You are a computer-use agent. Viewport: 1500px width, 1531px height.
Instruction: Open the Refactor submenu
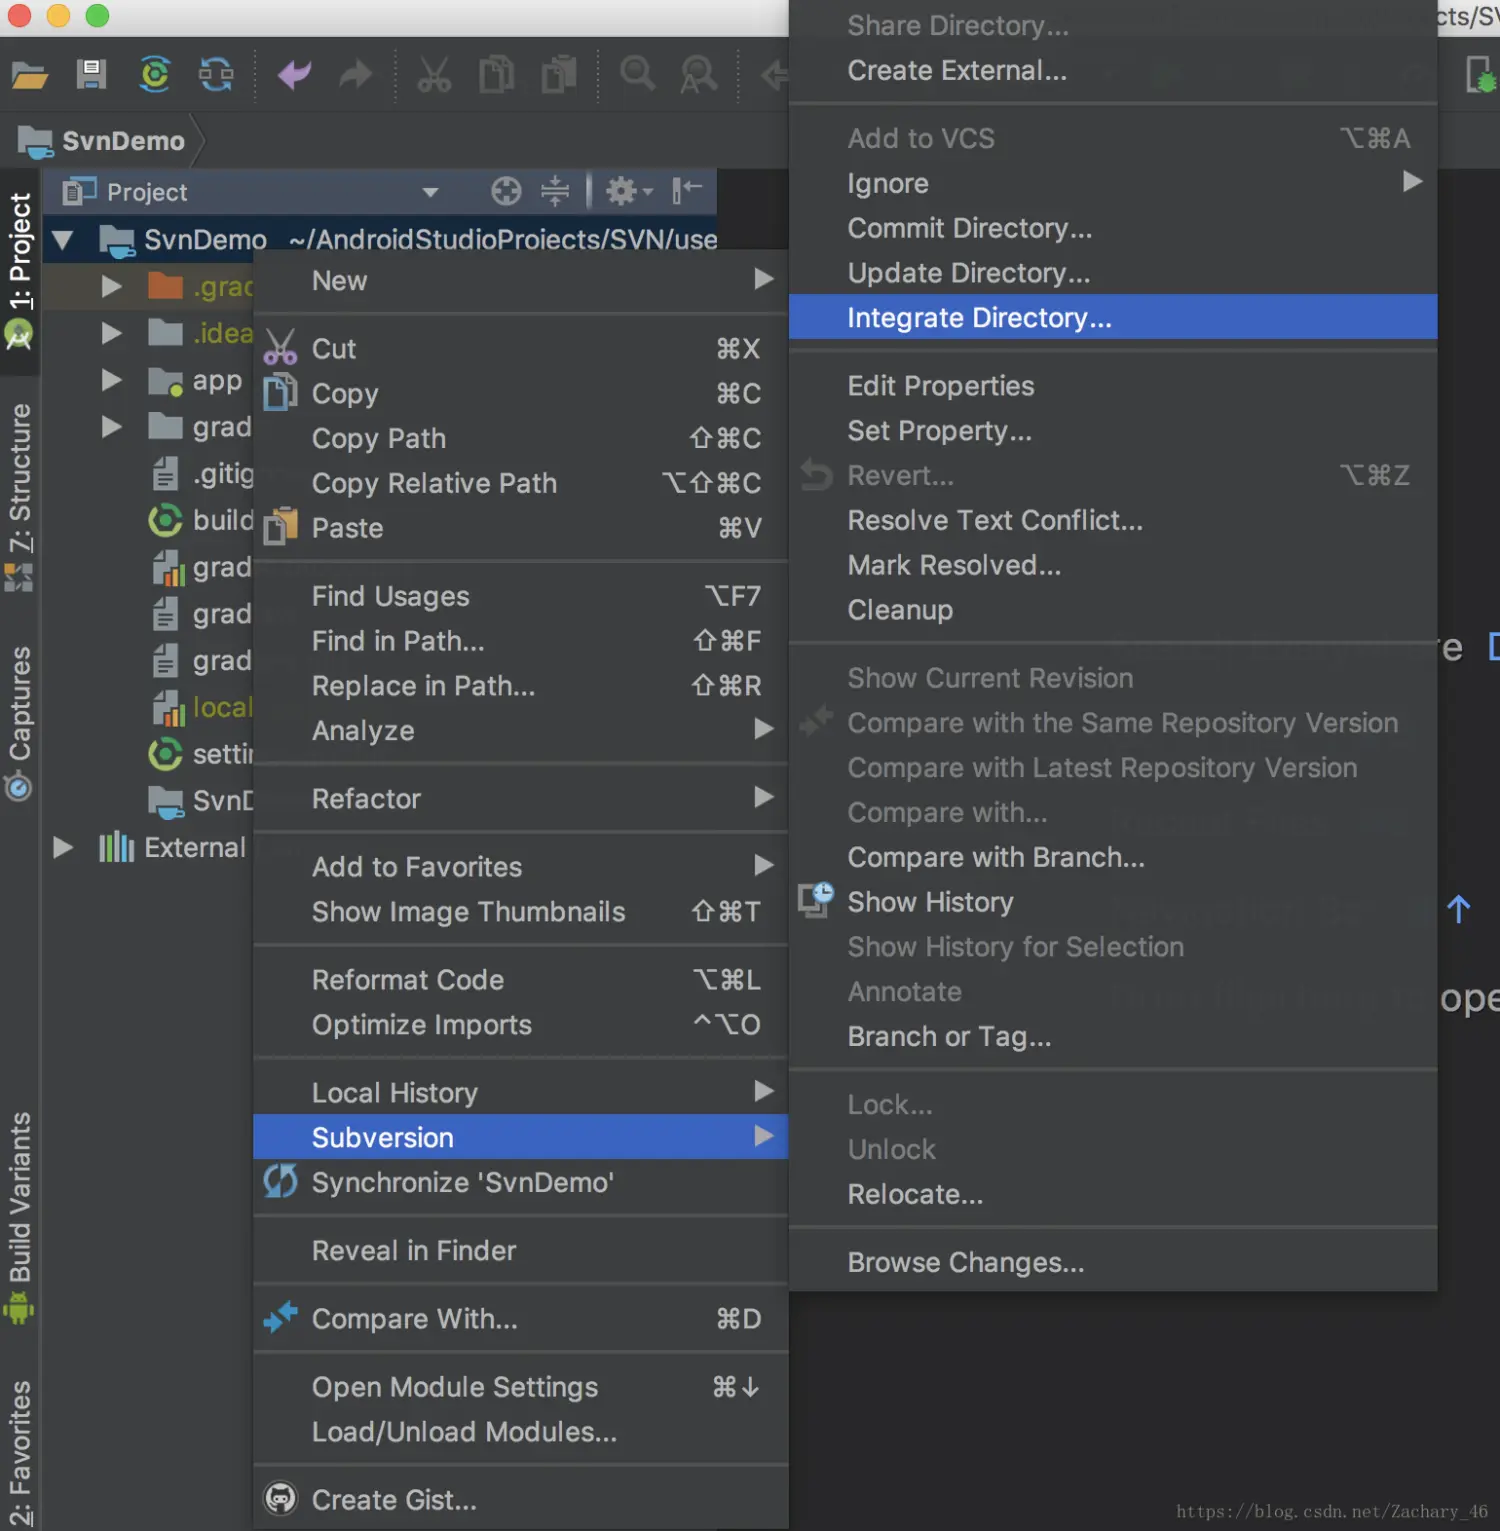click(x=520, y=799)
